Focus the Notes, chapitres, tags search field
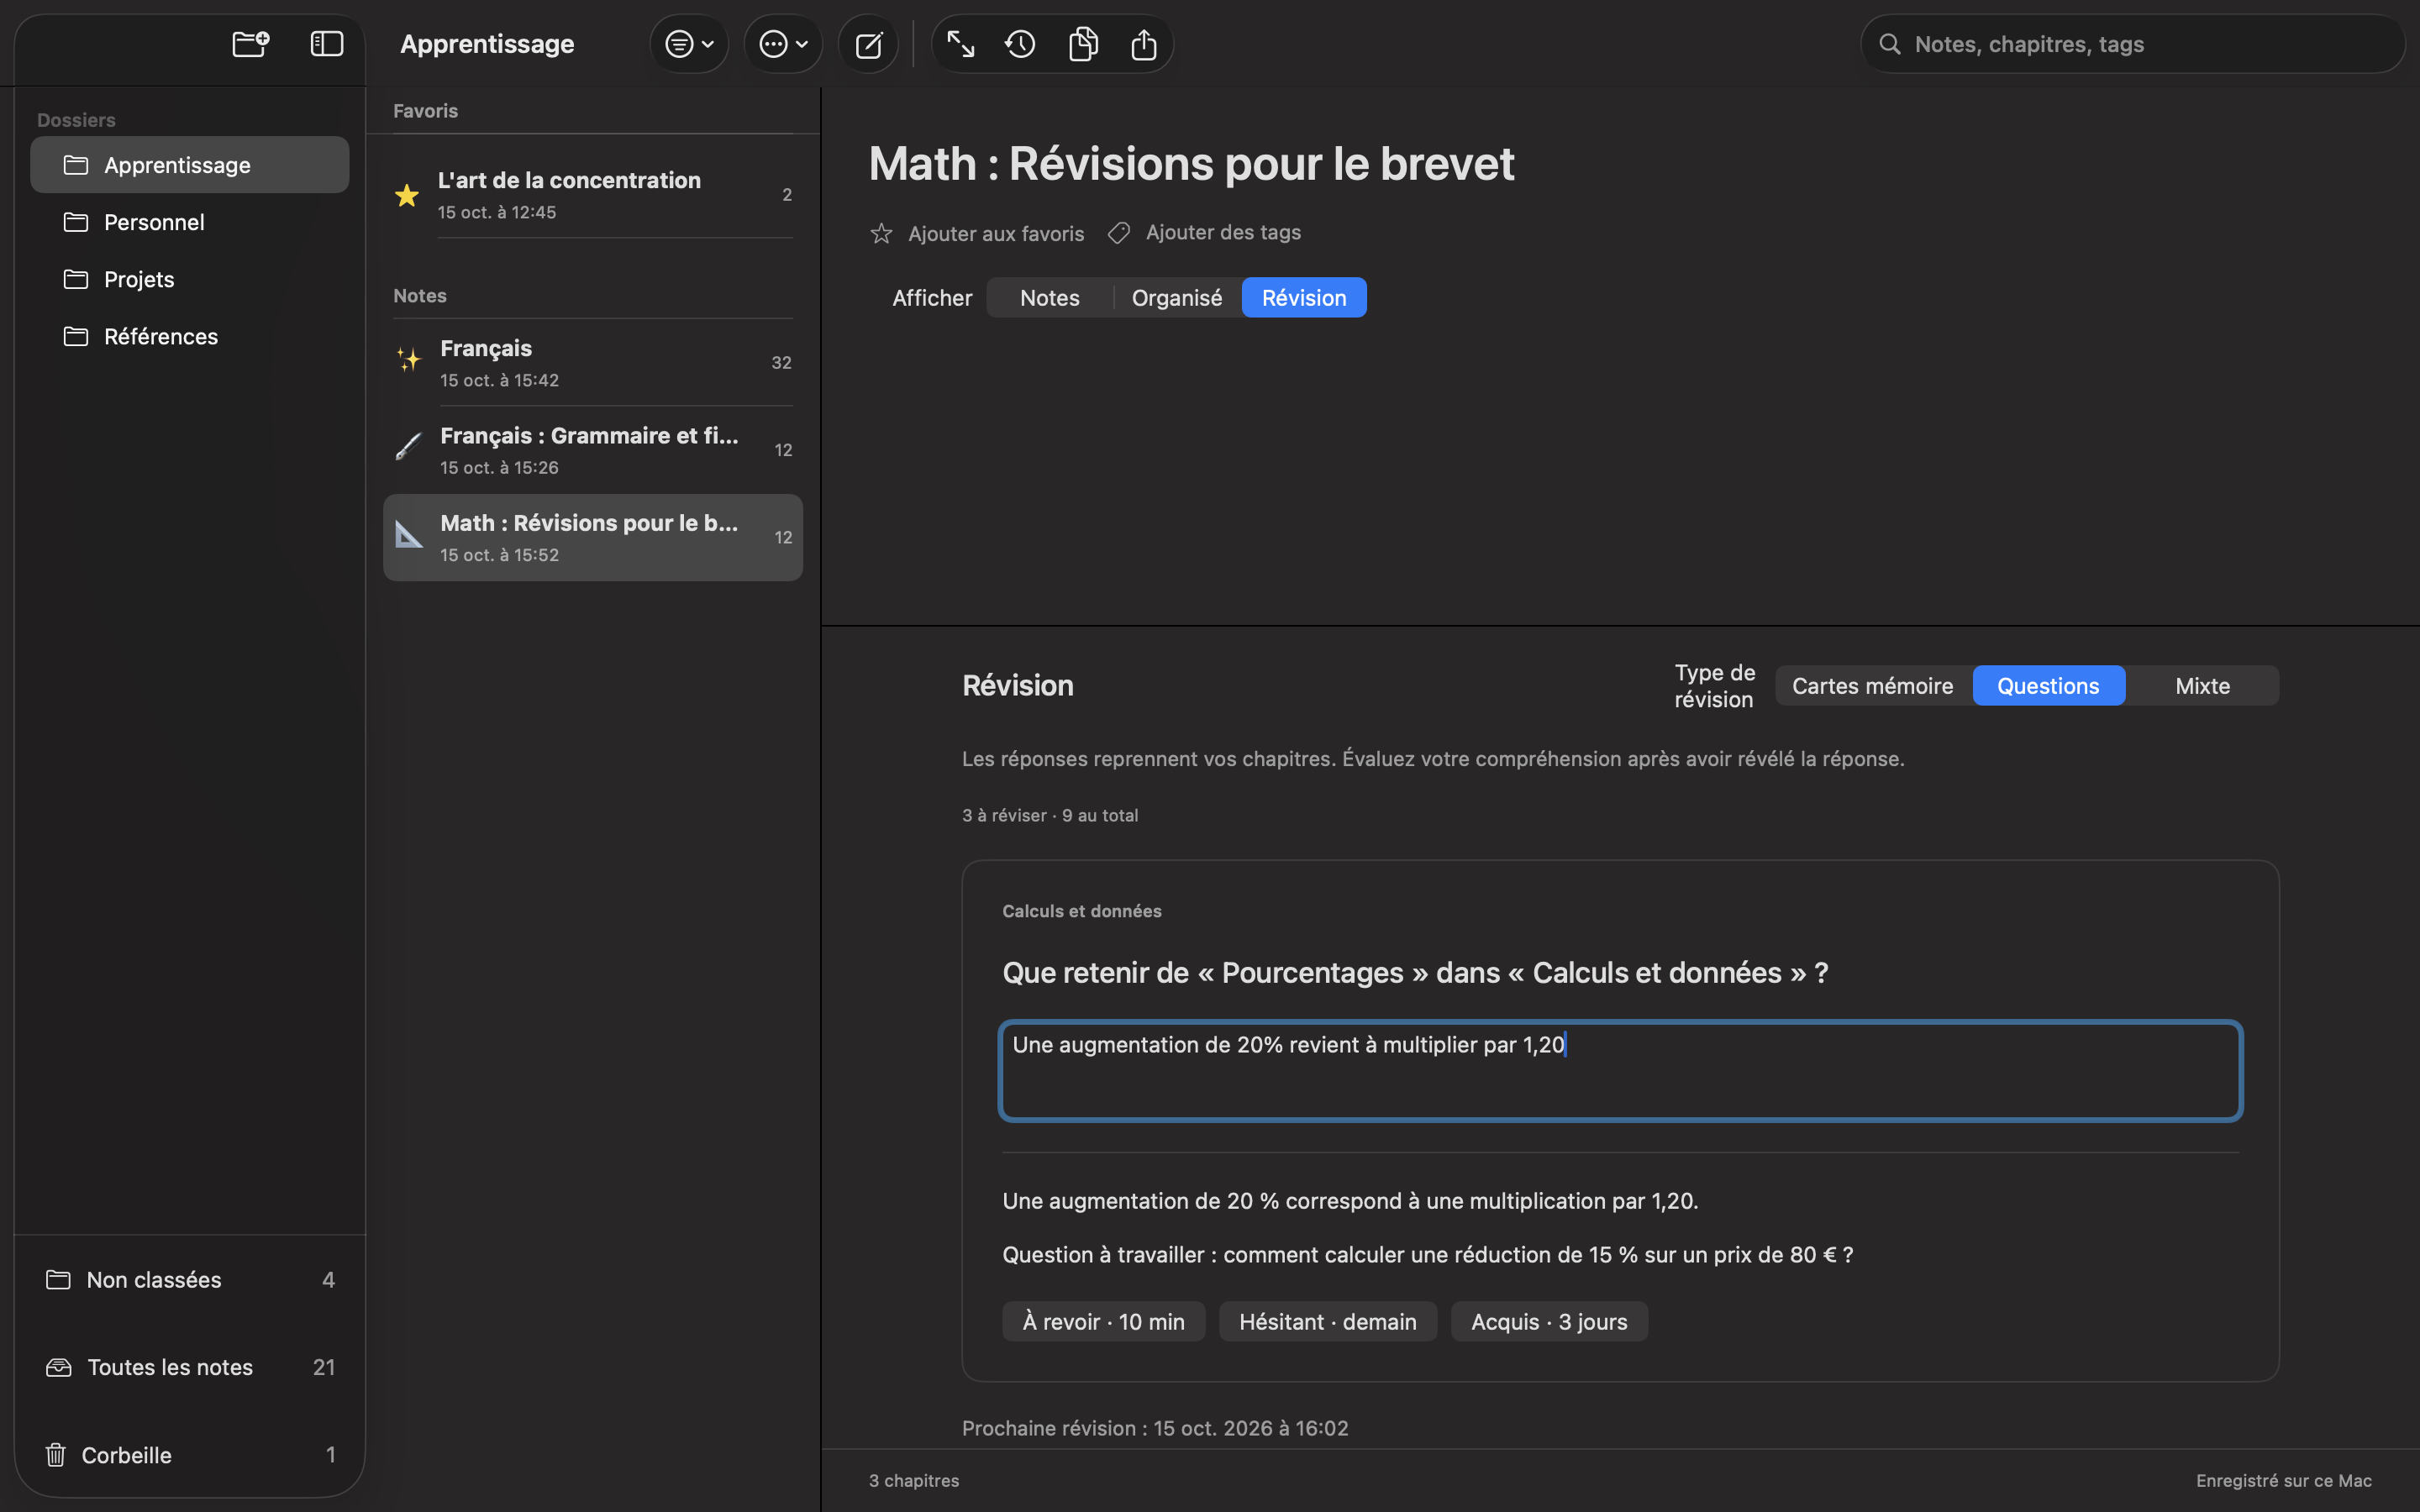Image resolution: width=2420 pixels, height=1512 pixels. click(x=2132, y=44)
